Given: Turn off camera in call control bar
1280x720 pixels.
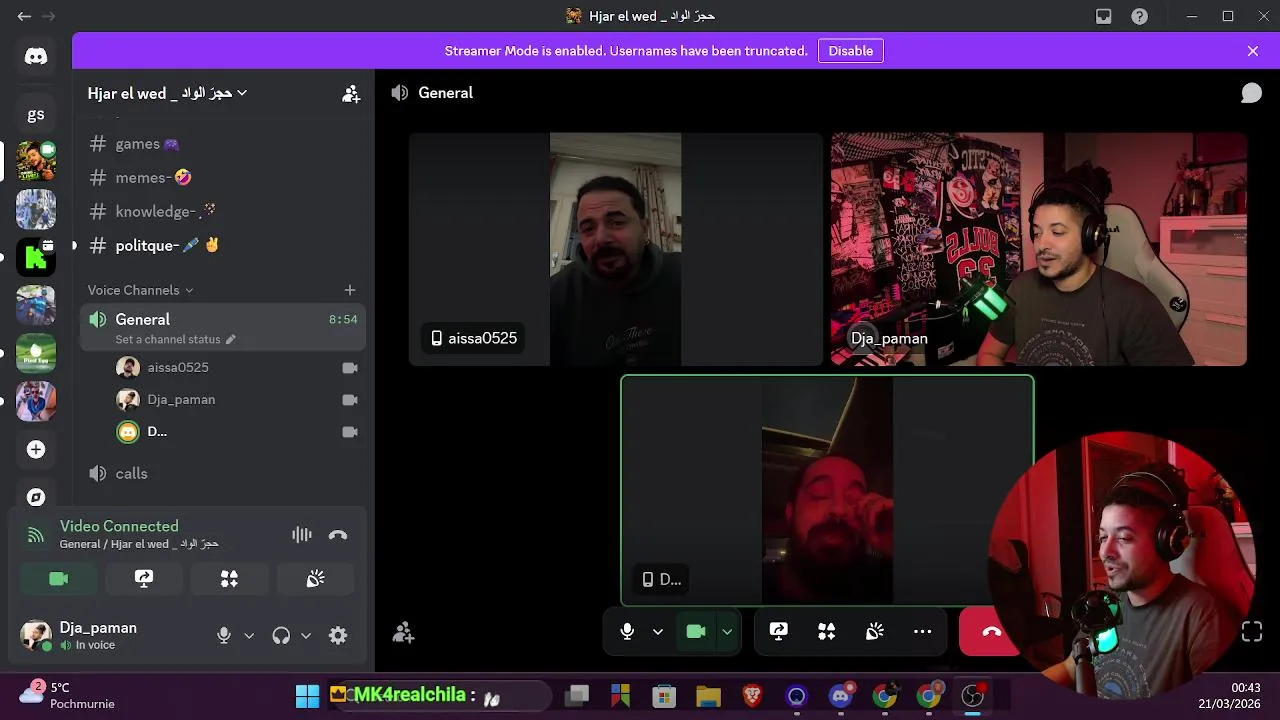Looking at the screenshot, I should 696,631.
